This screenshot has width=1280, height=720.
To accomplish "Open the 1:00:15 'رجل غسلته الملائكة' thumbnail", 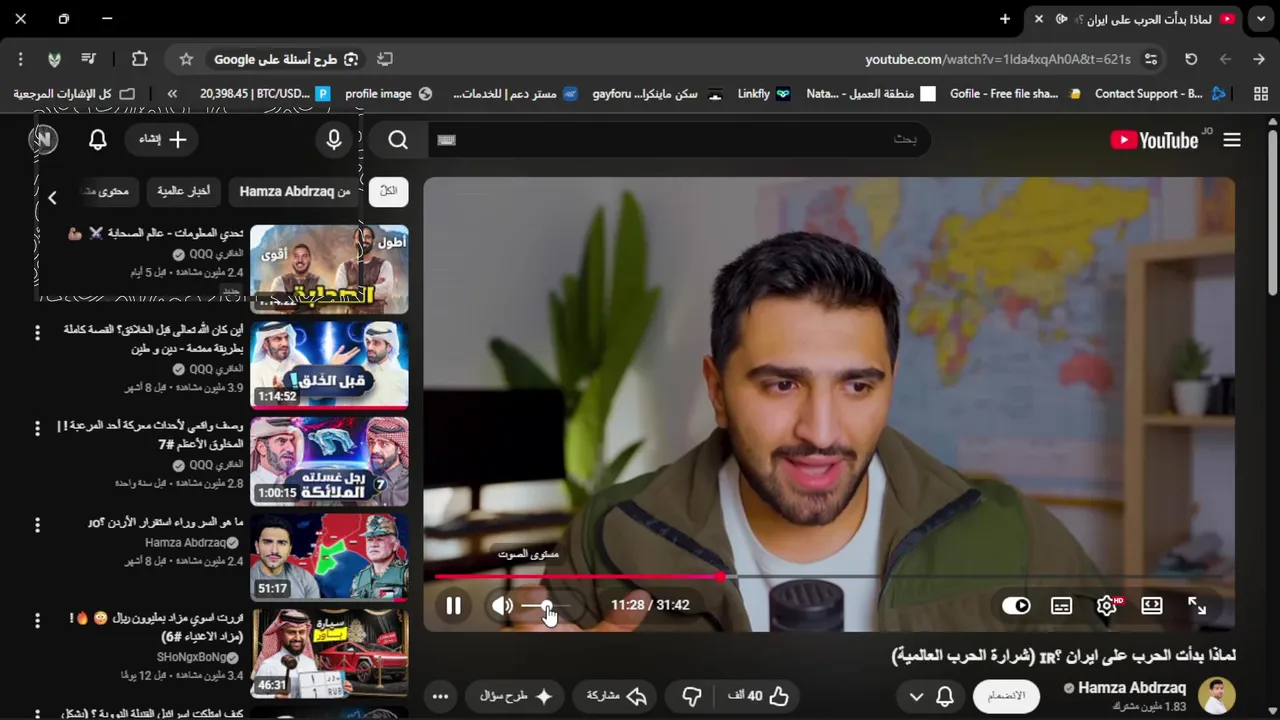I will 329,461.
